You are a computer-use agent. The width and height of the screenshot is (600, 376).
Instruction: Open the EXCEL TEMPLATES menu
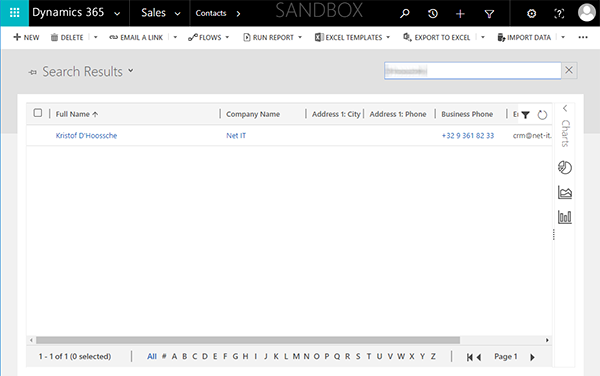[x=352, y=37]
